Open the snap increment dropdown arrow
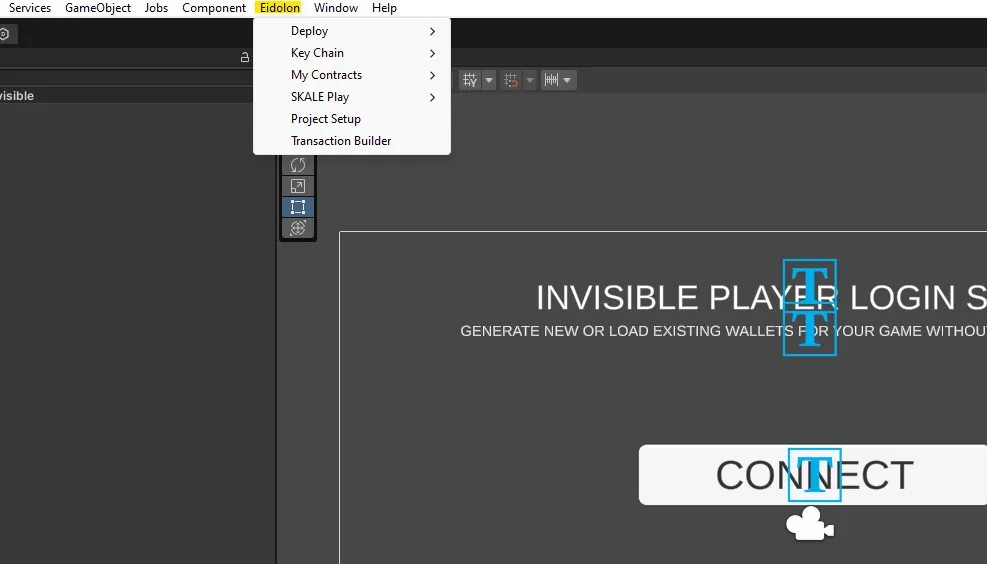The width and height of the screenshot is (987, 564). pos(529,80)
